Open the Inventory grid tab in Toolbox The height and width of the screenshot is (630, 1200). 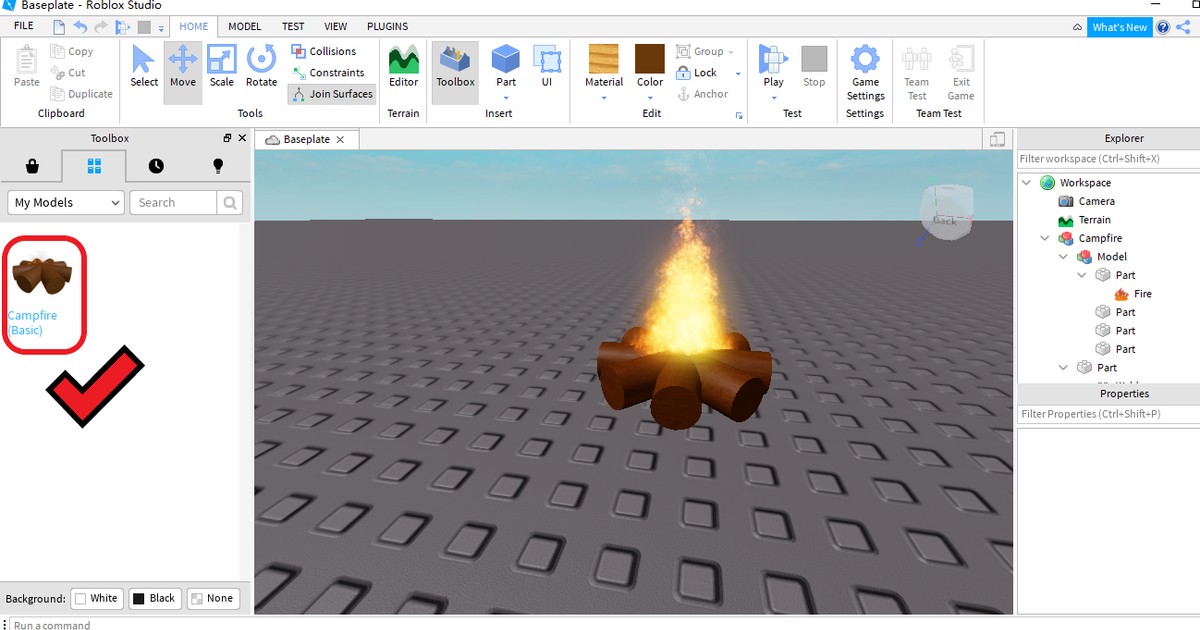94,166
